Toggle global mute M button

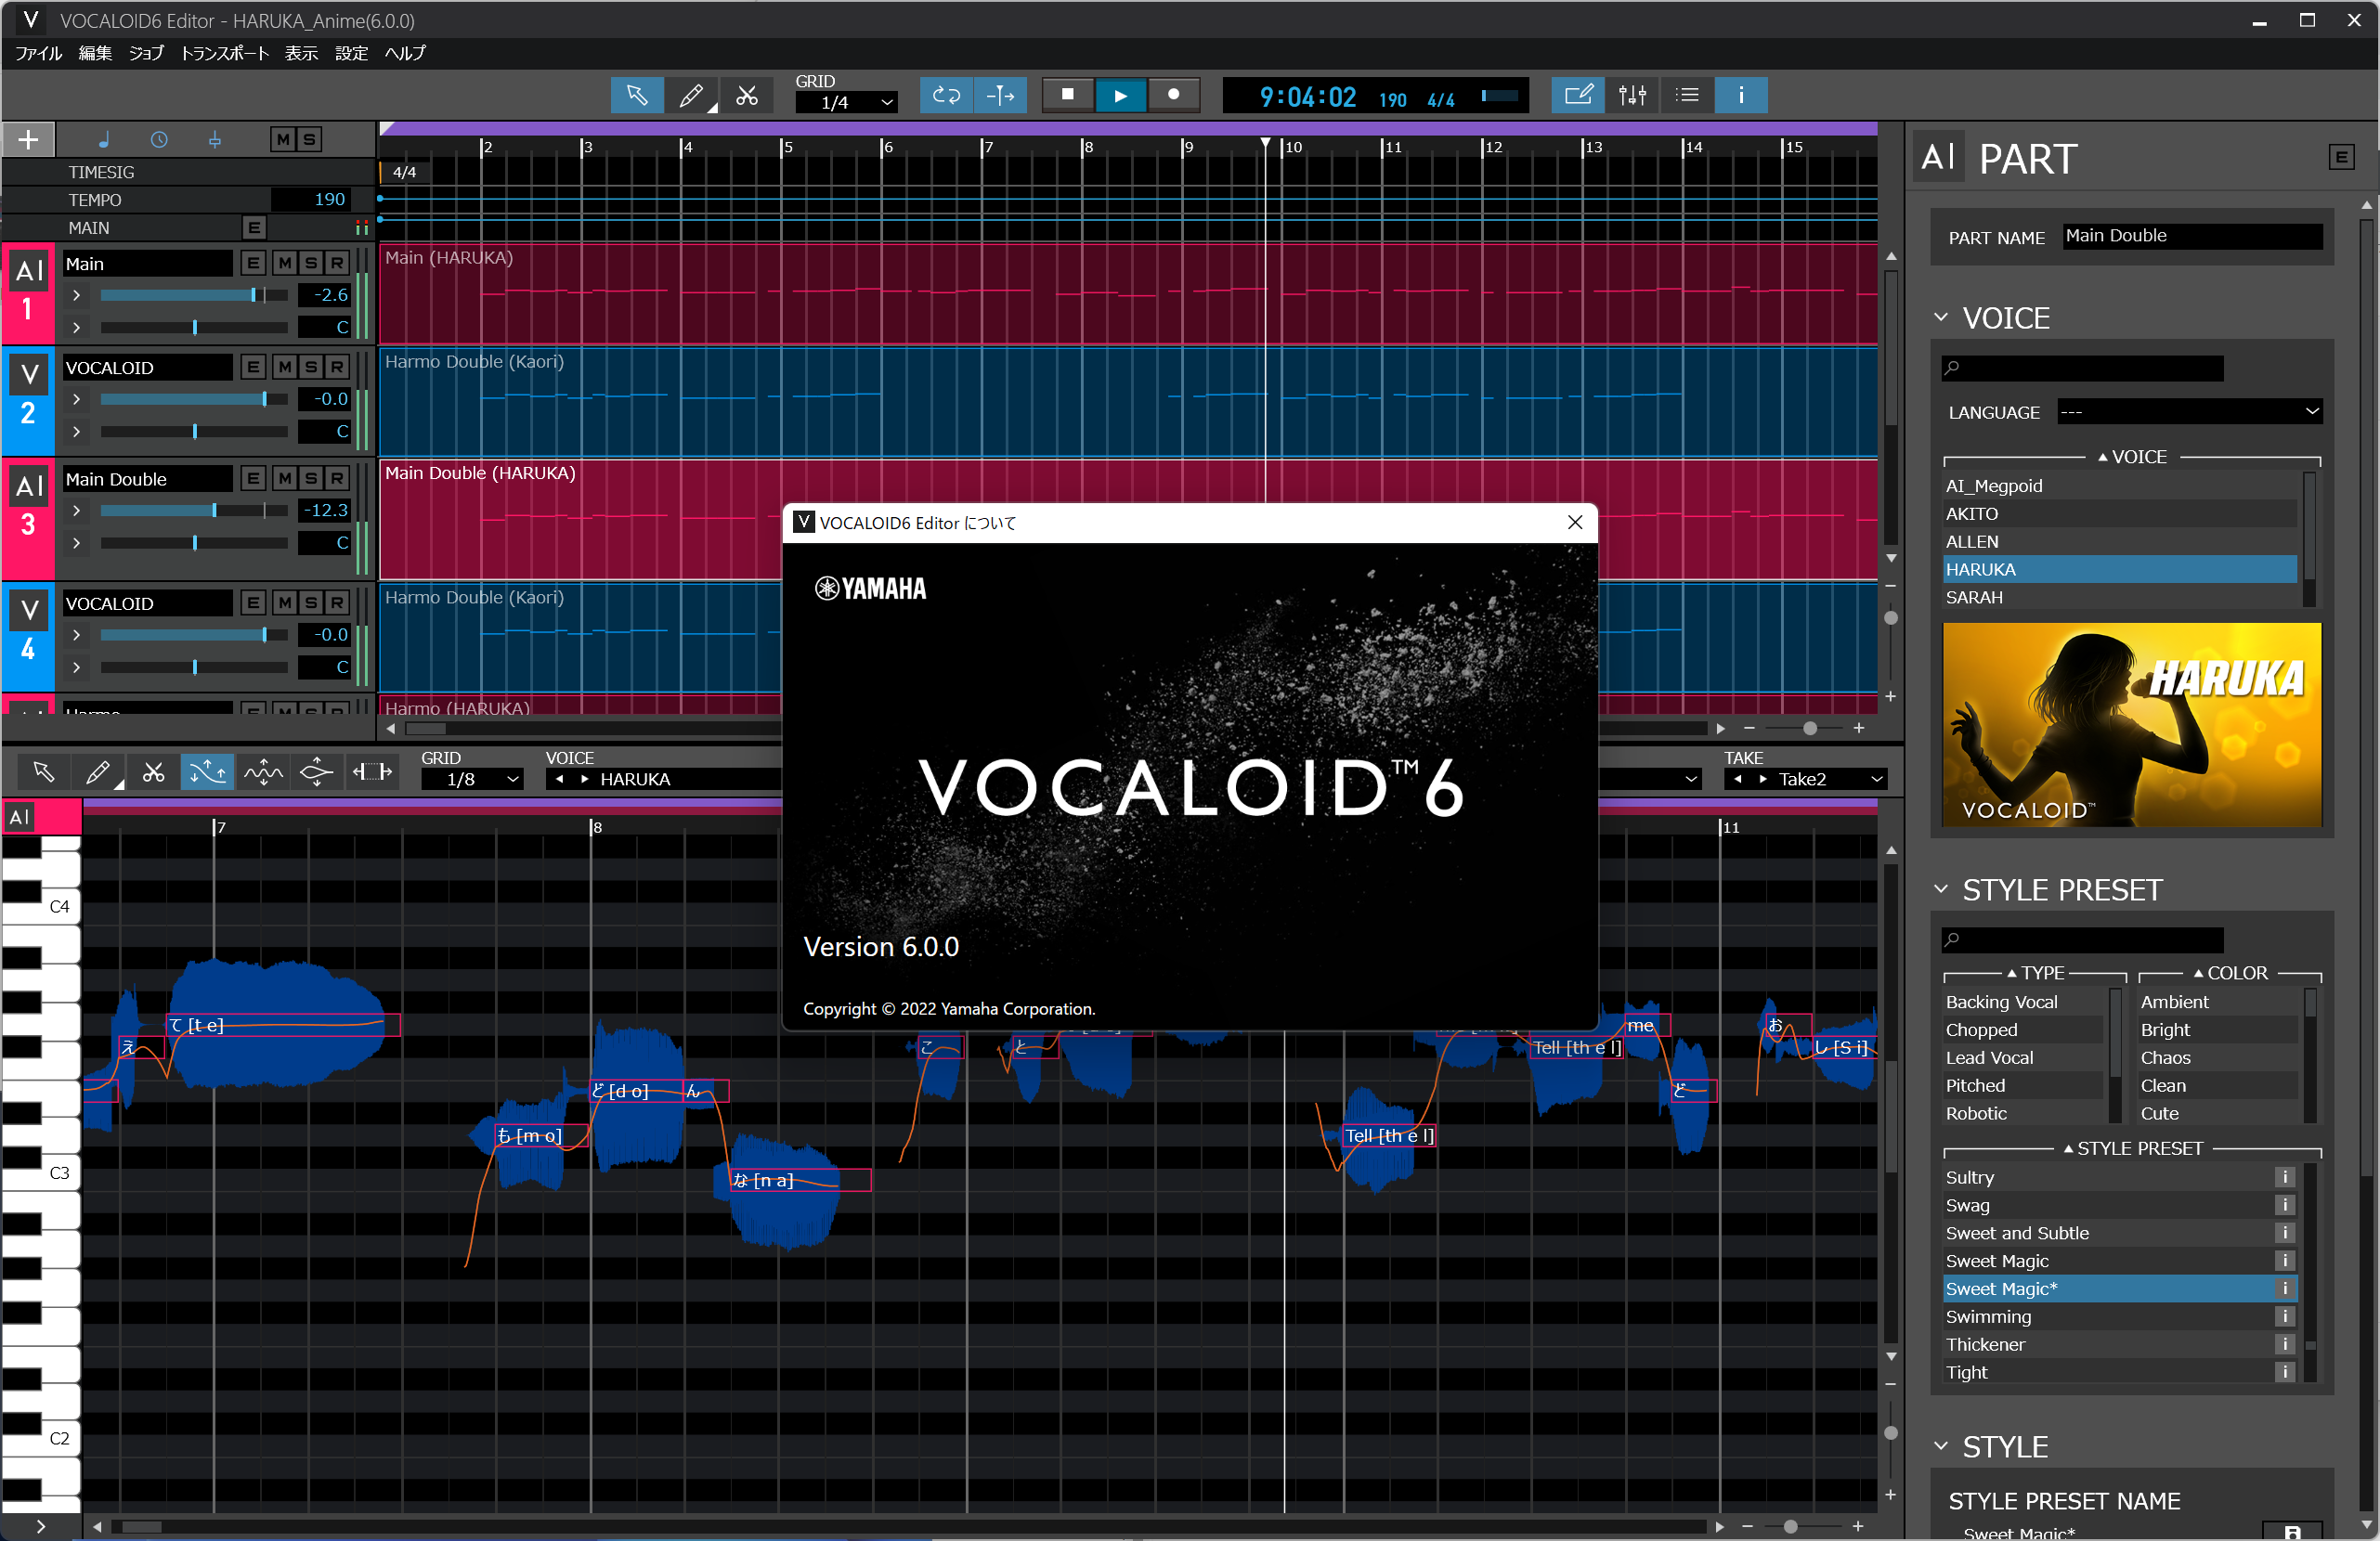coord(283,140)
